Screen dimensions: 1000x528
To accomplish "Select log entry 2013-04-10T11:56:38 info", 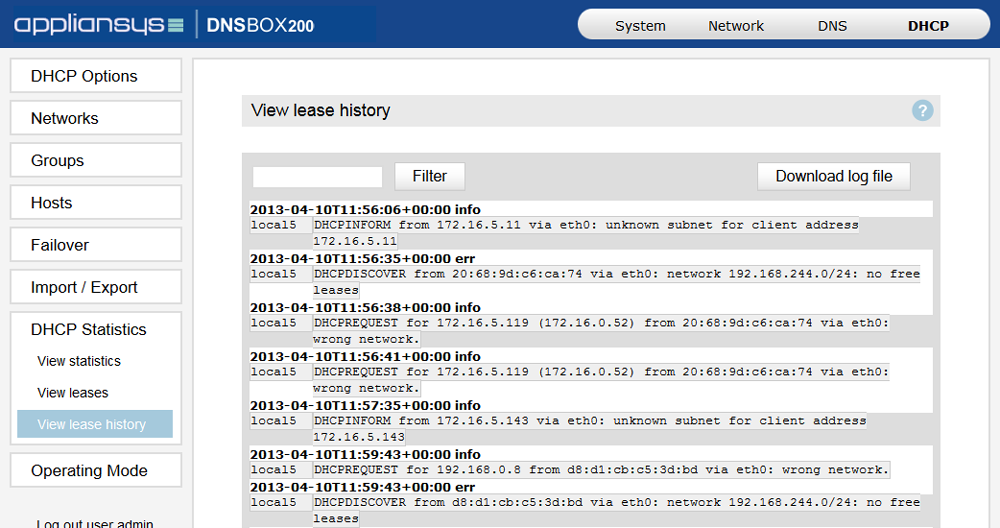I will [365, 307].
